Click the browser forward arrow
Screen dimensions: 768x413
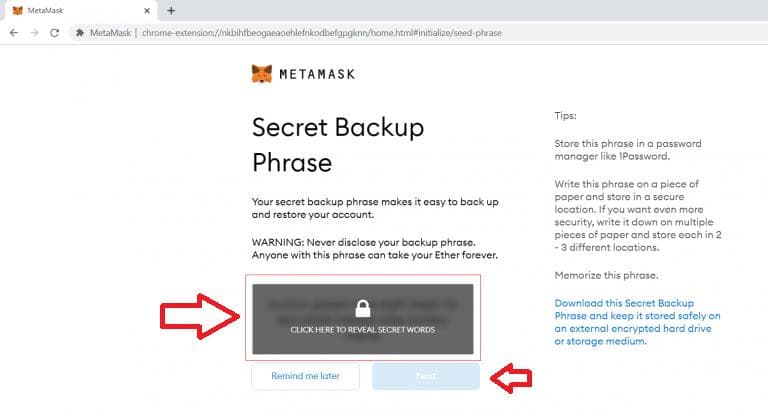coord(34,33)
